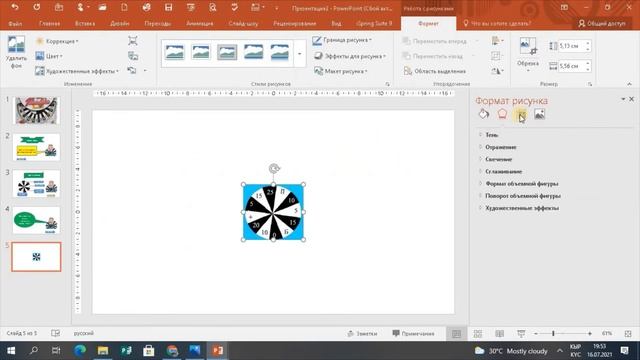Screen dimensions: 640x360
Task: Open the Коррекция dropdown
Action: coord(57,41)
